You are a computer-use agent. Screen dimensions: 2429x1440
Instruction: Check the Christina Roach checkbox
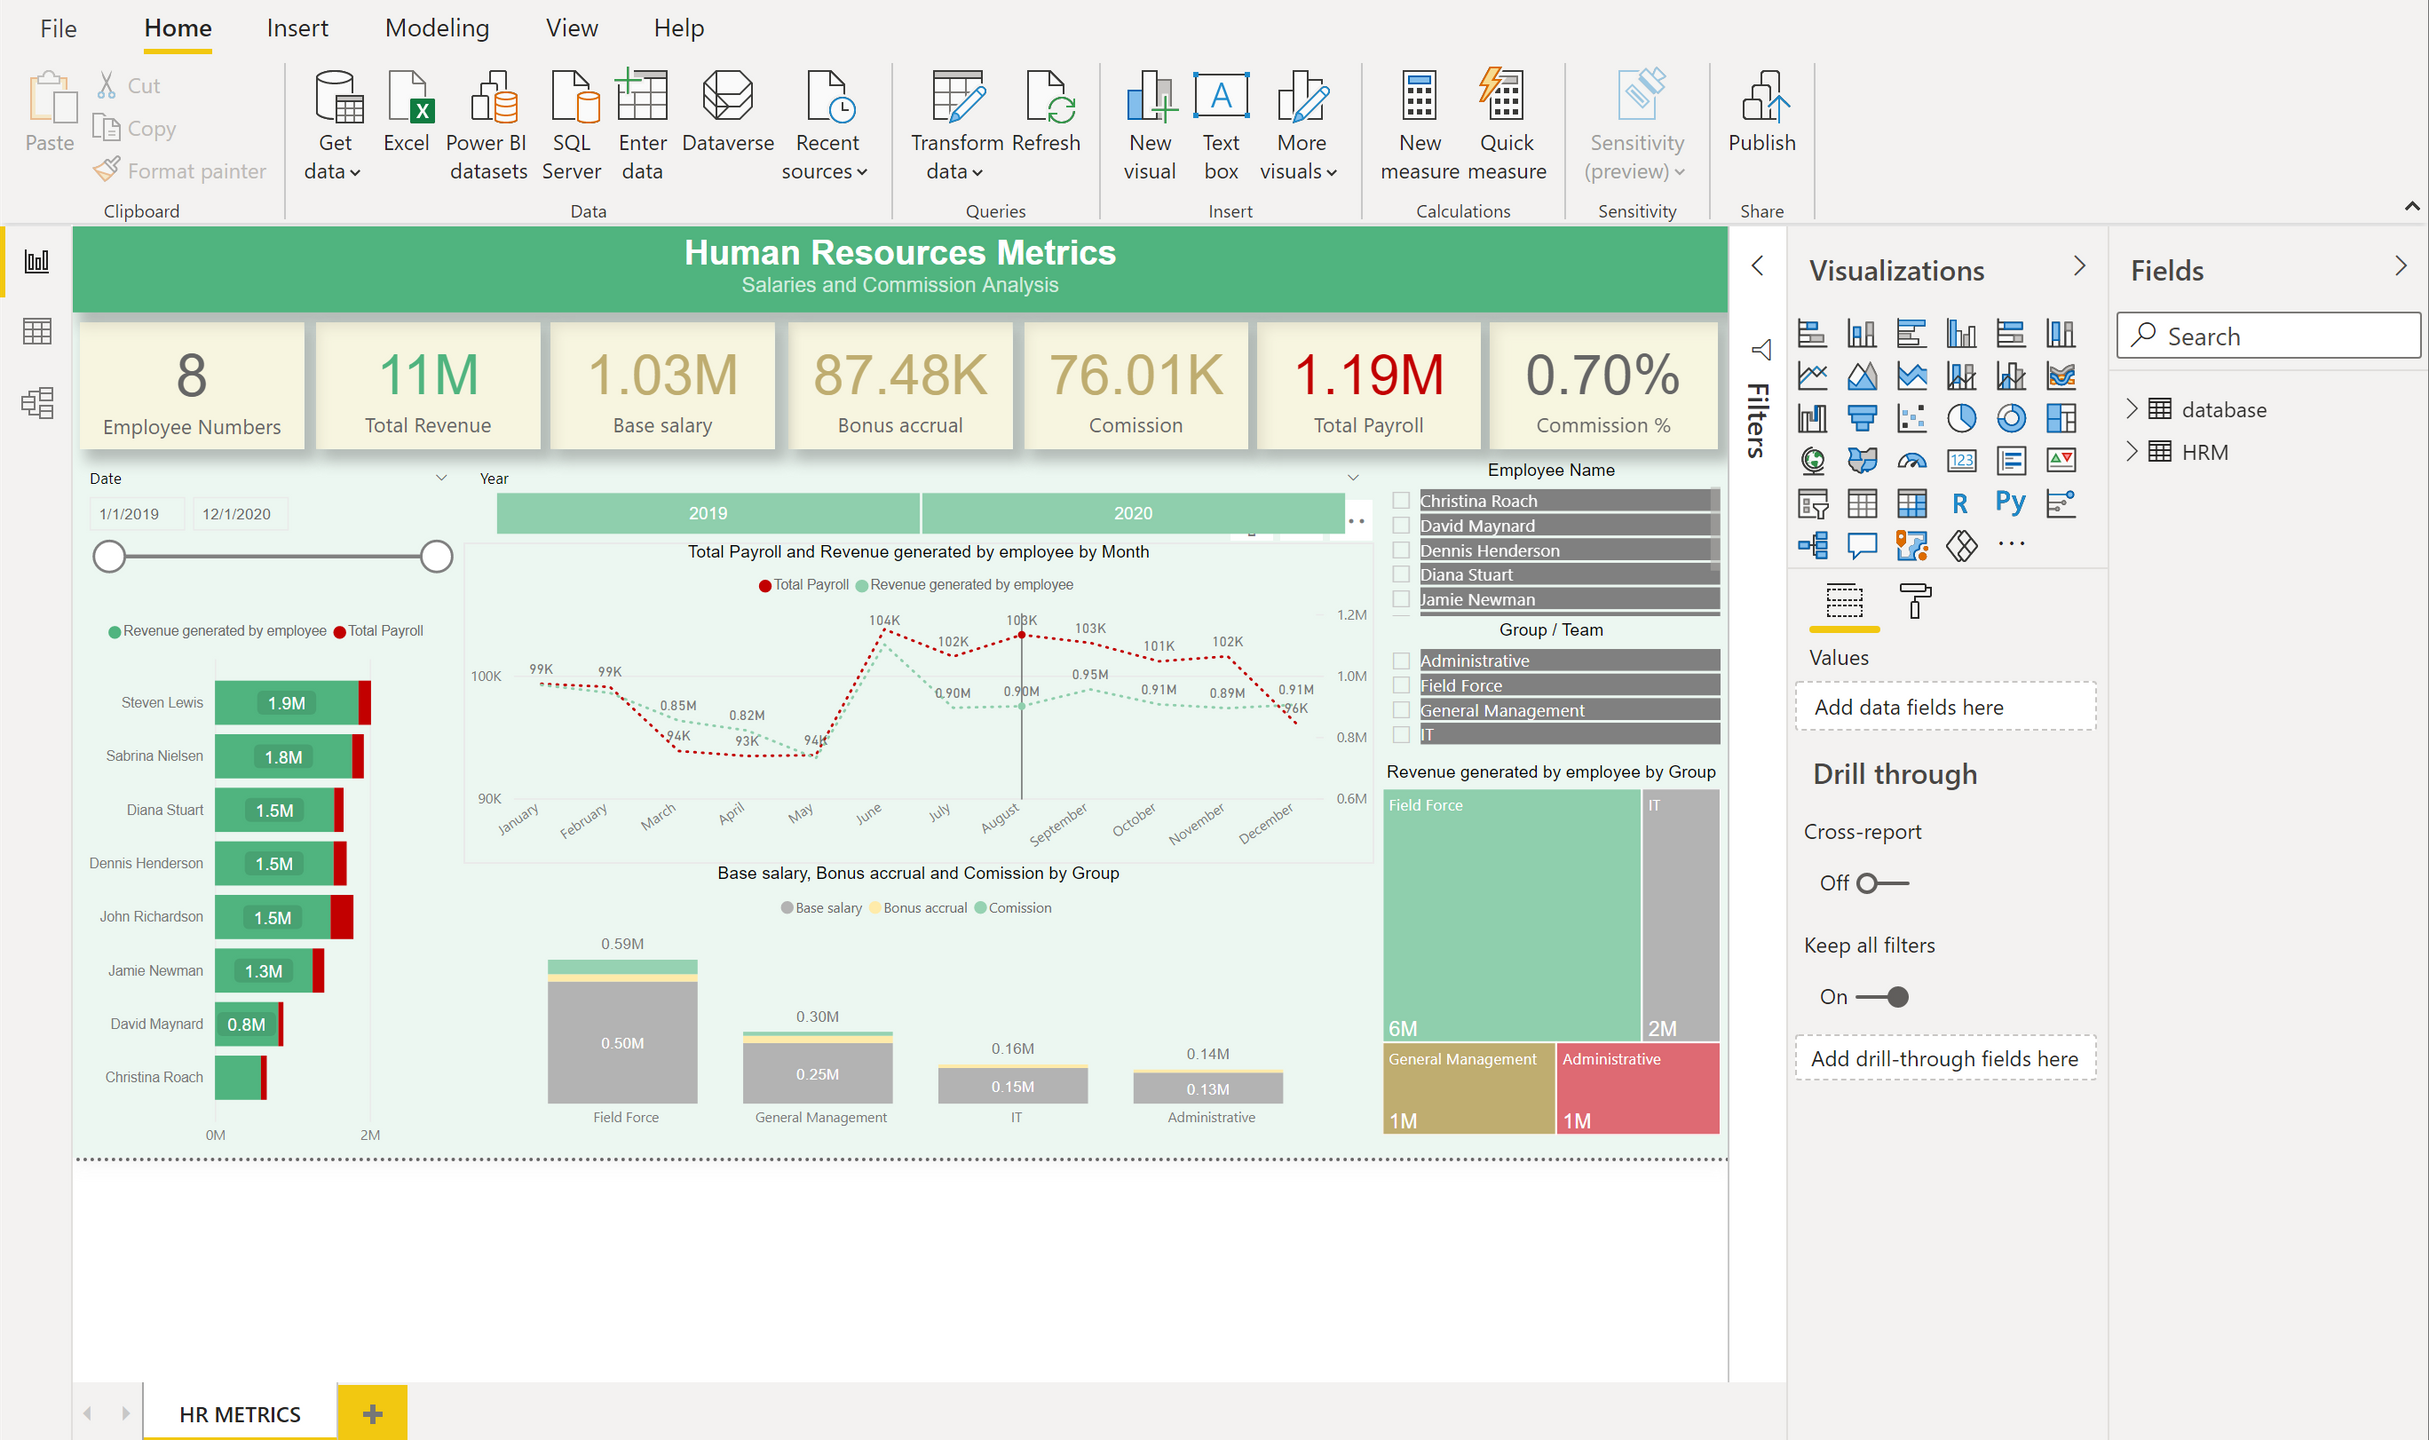coord(1401,501)
